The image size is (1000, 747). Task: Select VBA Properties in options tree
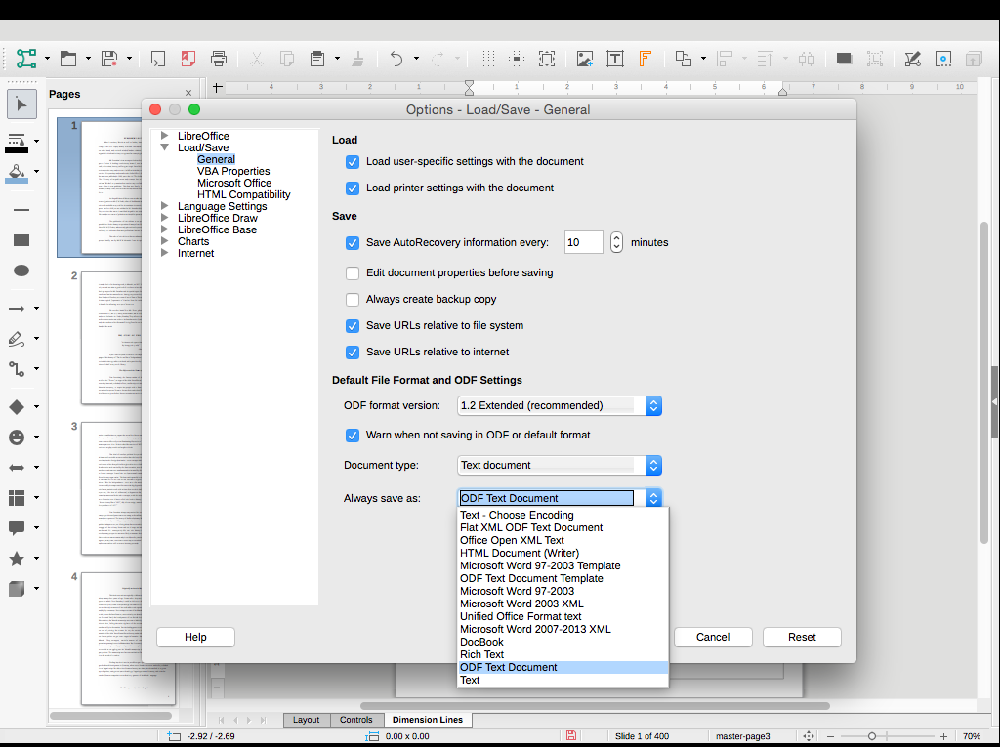(x=233, y=171)
